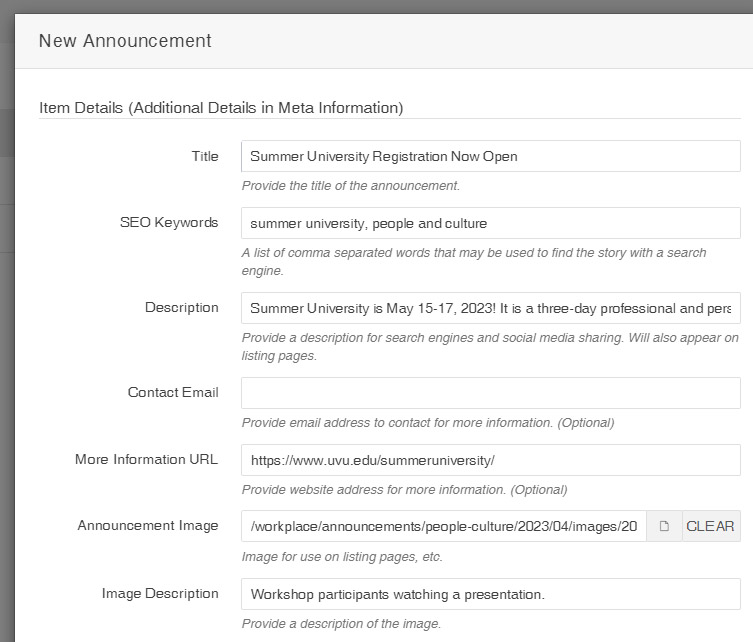Click hint 'Provide a description of the image.'
753x642 pixels.
pyautogui.click(x=341, y=624)
